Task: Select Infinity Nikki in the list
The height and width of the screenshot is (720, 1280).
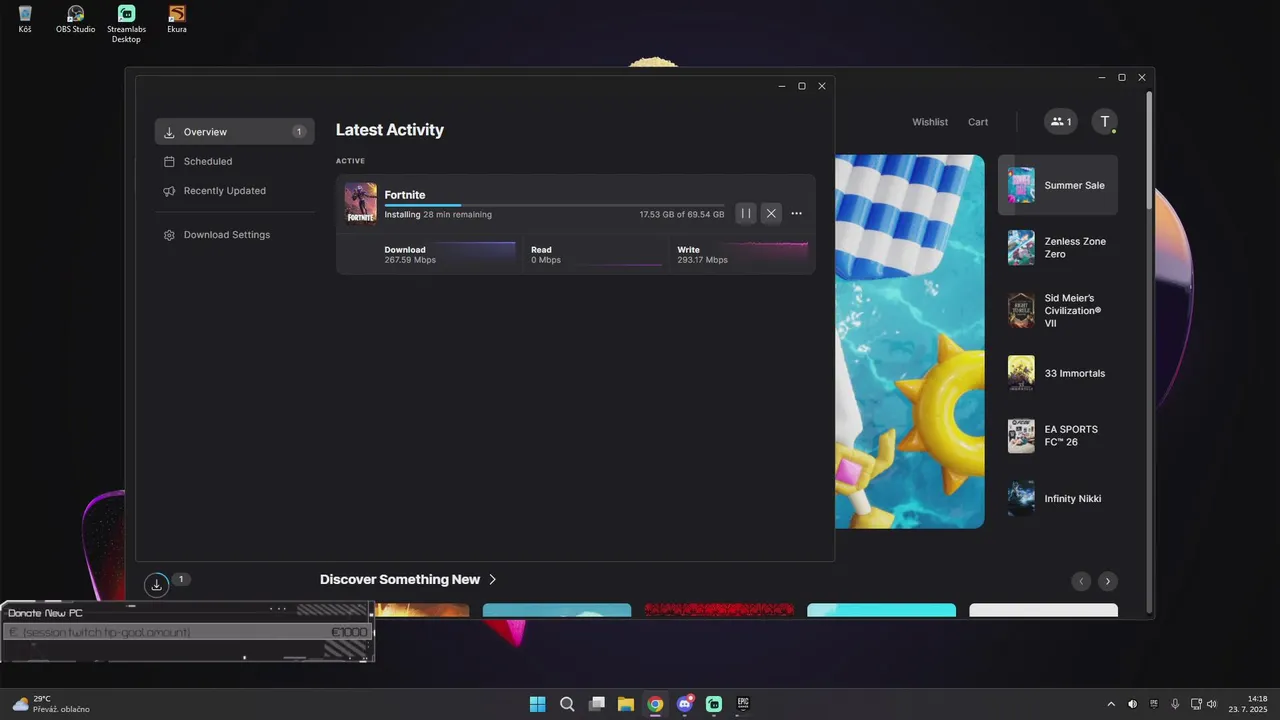Action: pos(1058,498)
